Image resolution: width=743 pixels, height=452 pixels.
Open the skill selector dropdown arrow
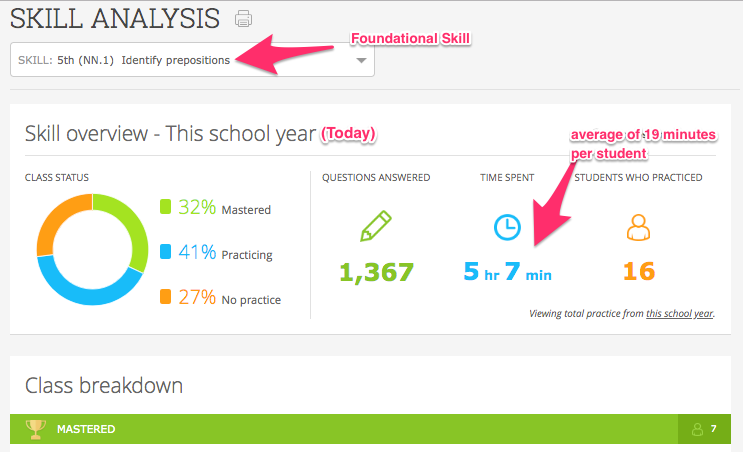click(x=361, y=60)
